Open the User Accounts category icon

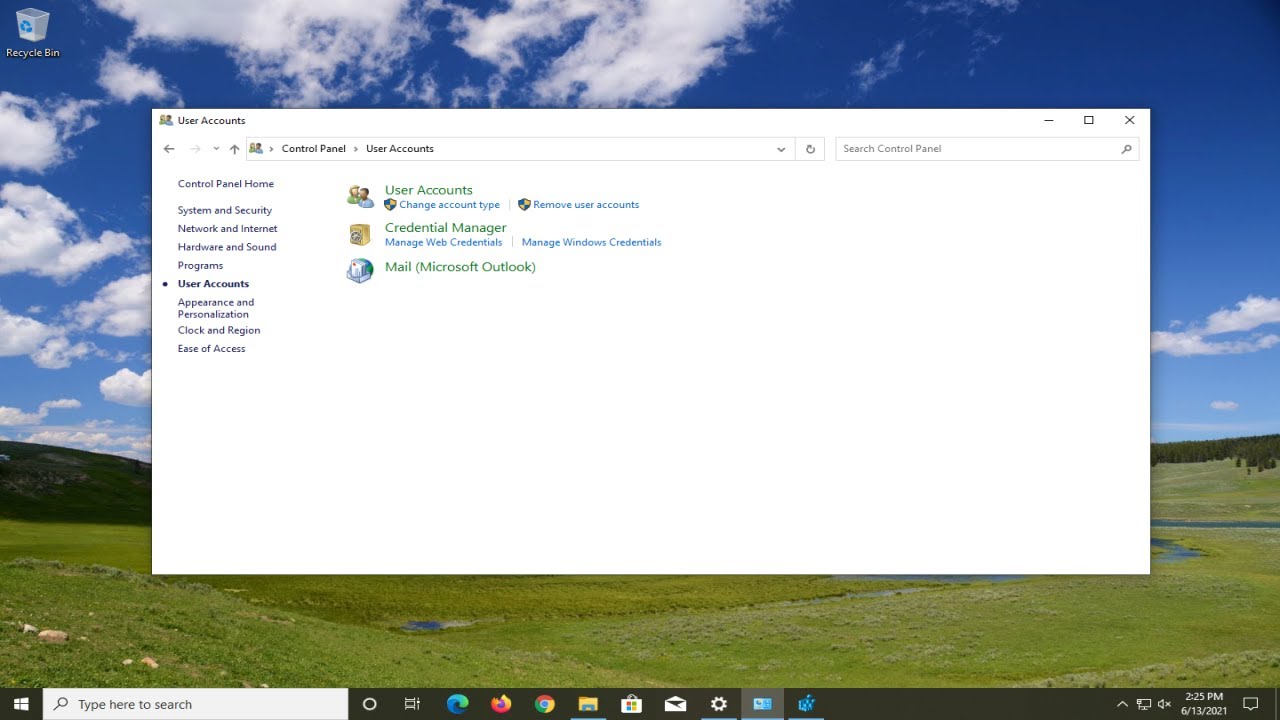click(360, 196)
